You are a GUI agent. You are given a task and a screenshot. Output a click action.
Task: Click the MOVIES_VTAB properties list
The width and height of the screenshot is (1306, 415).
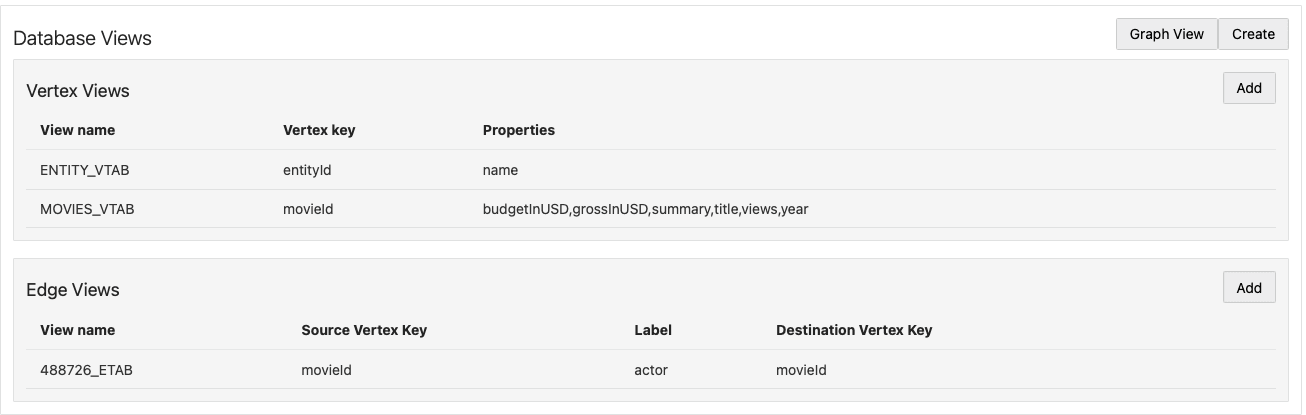(x=645, y=209)
